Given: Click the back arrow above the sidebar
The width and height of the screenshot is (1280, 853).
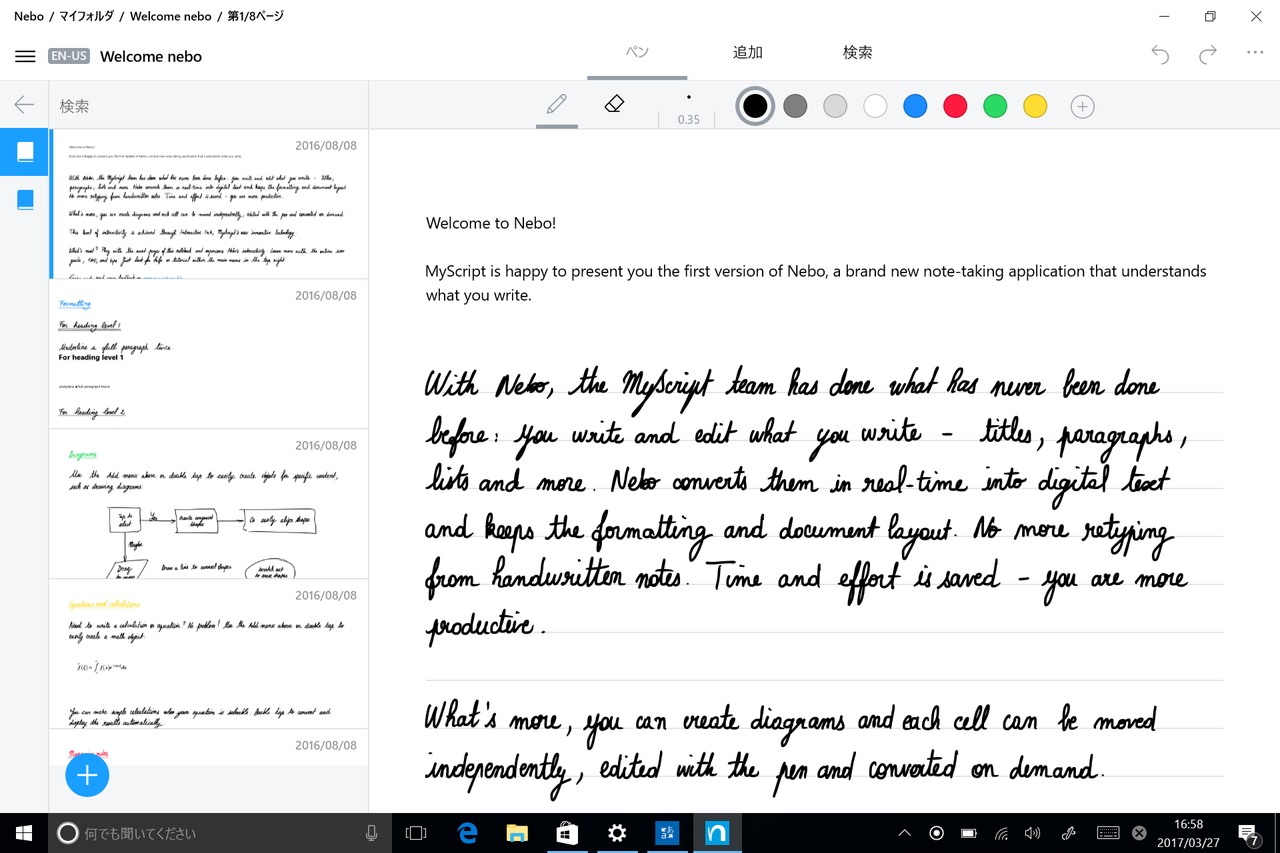Looking at the screenshot, I should (24, 104).
